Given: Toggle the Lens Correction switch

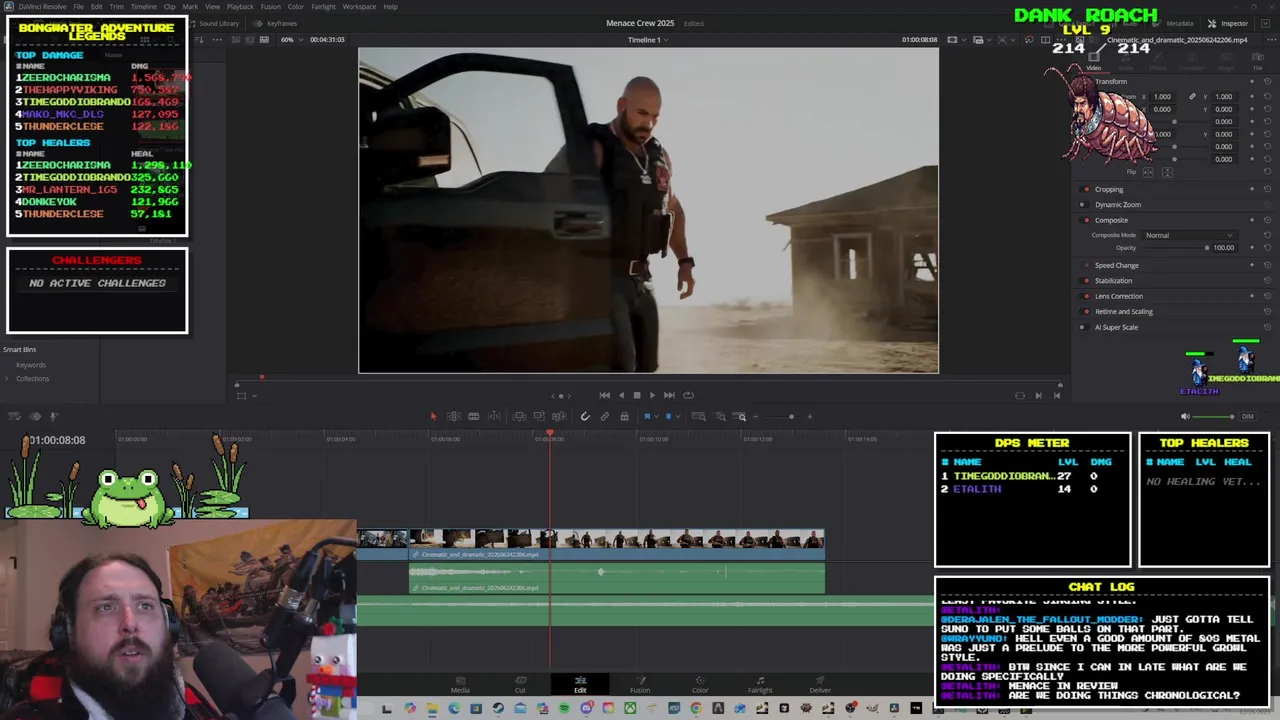Looking at the screenshot, I should pyautogui.click(x=1086, y=296).
